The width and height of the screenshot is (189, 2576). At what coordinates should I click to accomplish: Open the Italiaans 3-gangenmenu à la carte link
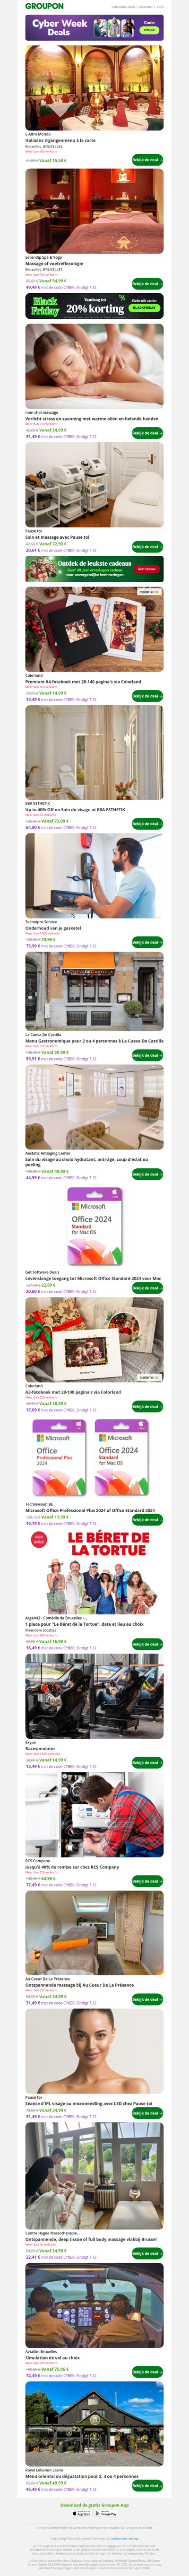tap(60, 141)
